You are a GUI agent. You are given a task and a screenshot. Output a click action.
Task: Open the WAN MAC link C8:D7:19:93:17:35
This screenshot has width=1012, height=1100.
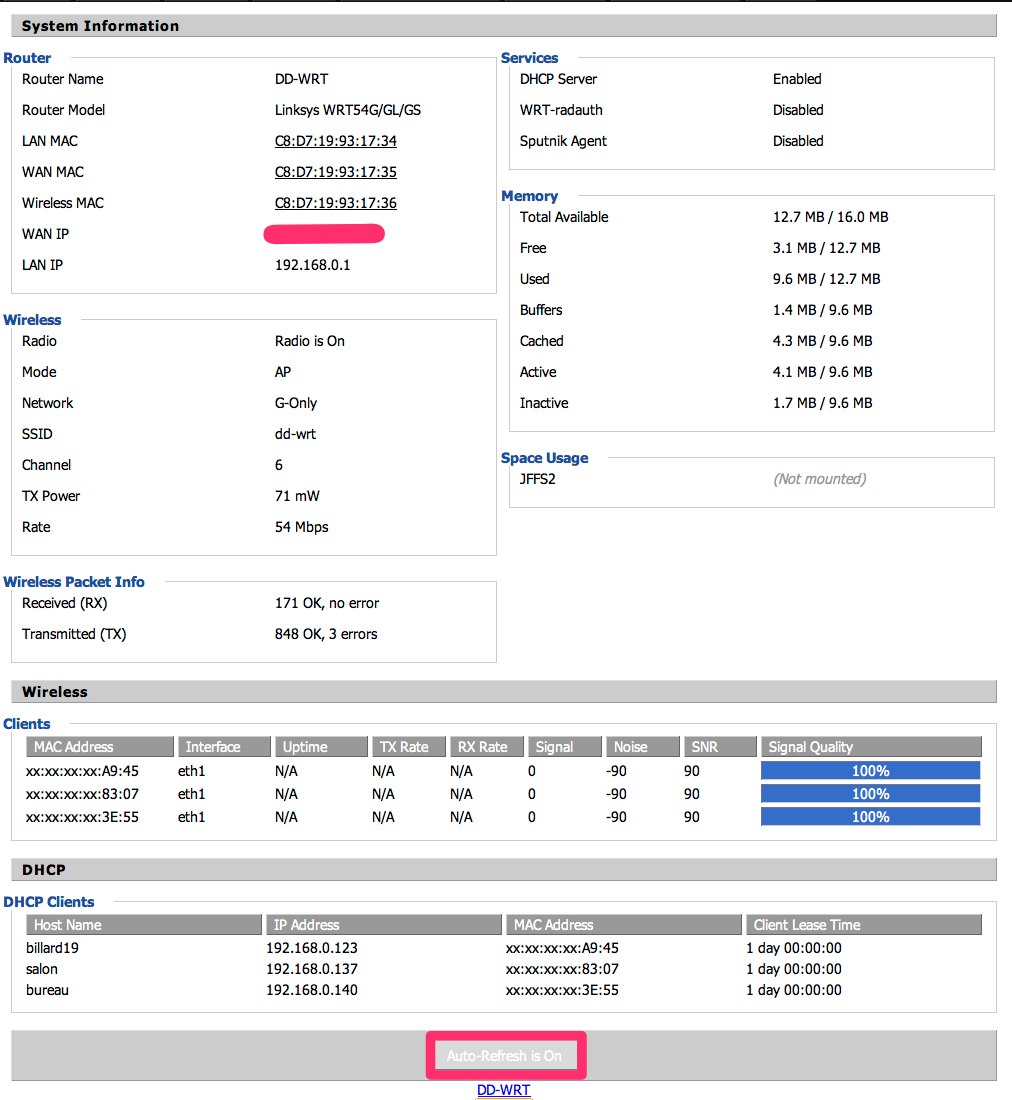(335, 172)
